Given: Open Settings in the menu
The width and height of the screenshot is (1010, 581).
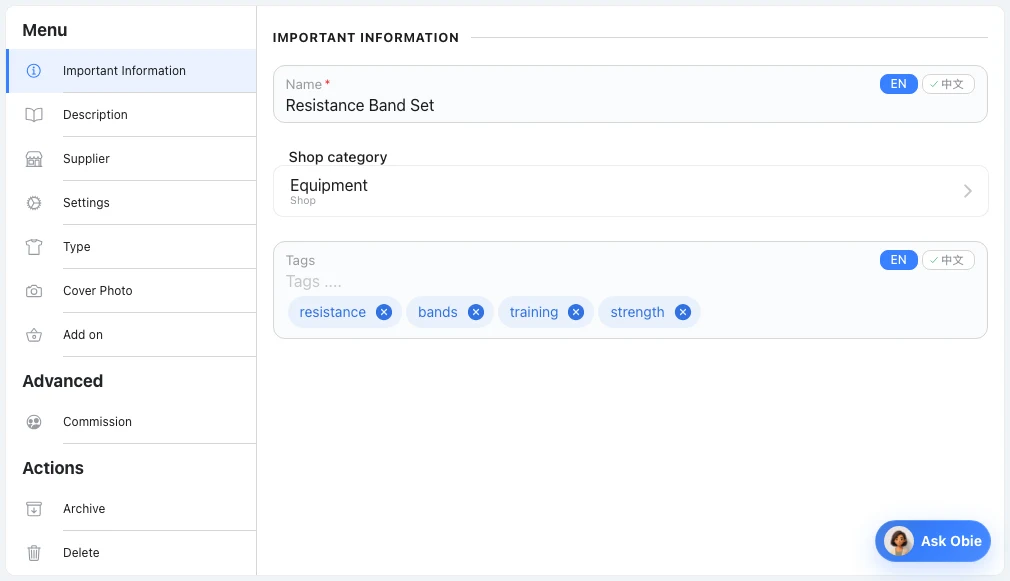Looking at the screenshot, I should [131, 203].
